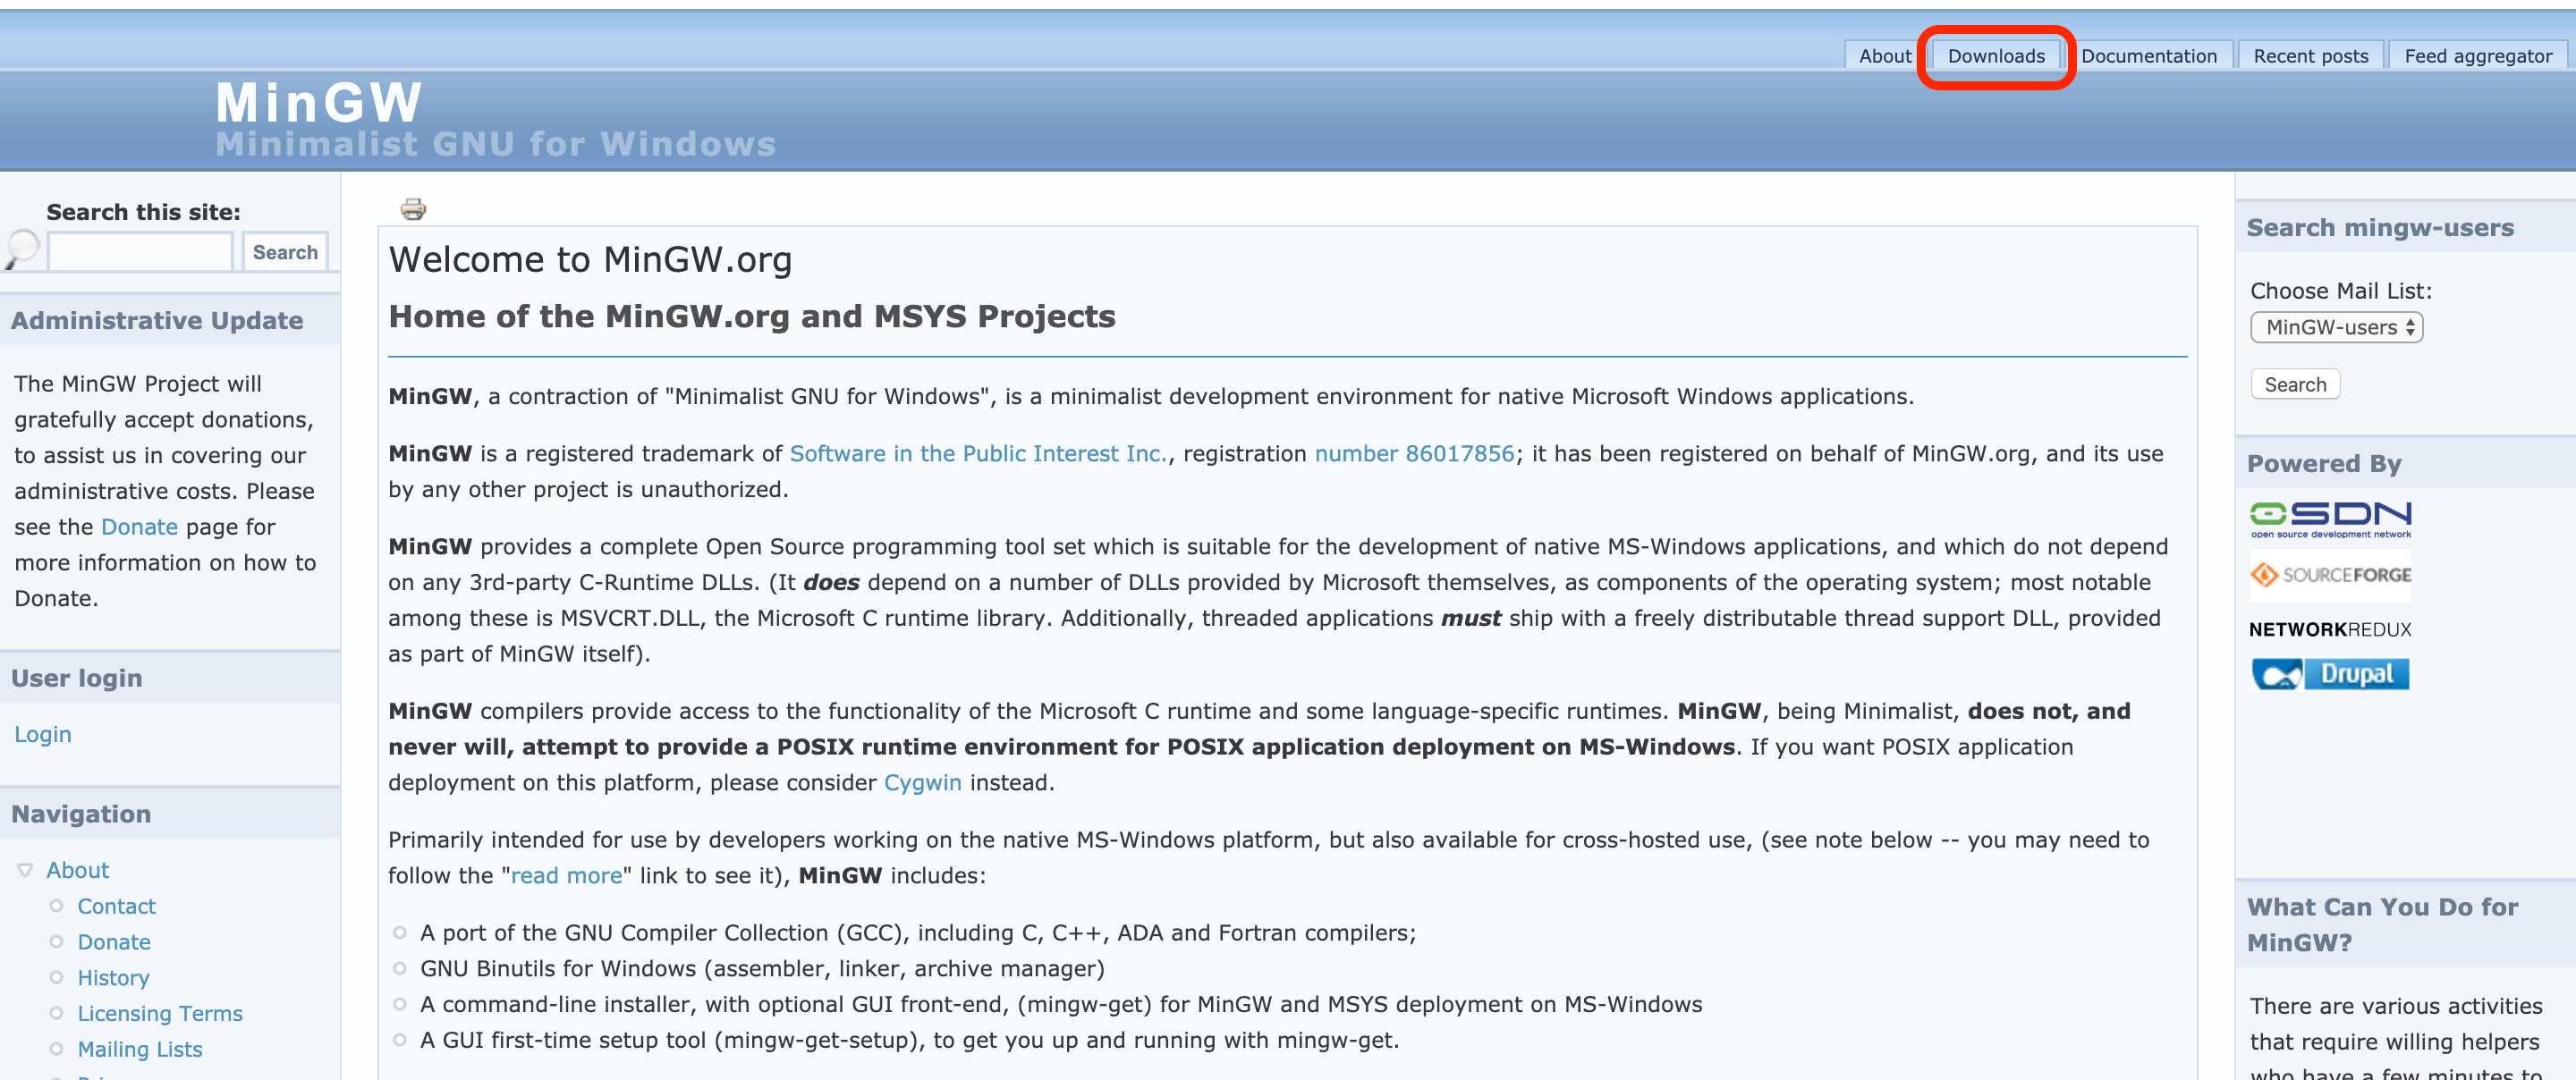Open the Mailing Lists navigation link

pyautogui.click(x=140, y=1049)
